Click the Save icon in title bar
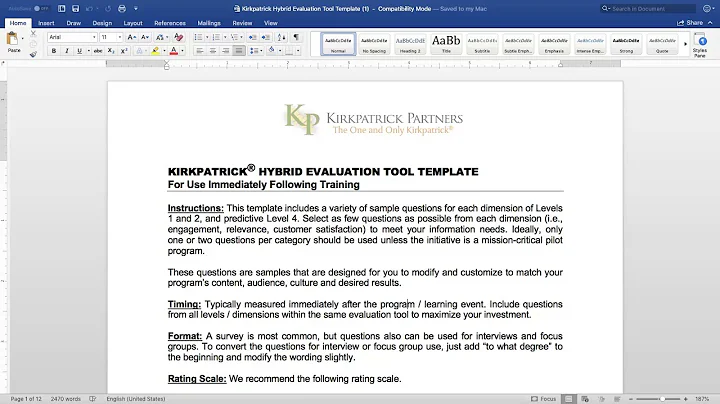Viewport: 720px width, 404px height. 76,9
